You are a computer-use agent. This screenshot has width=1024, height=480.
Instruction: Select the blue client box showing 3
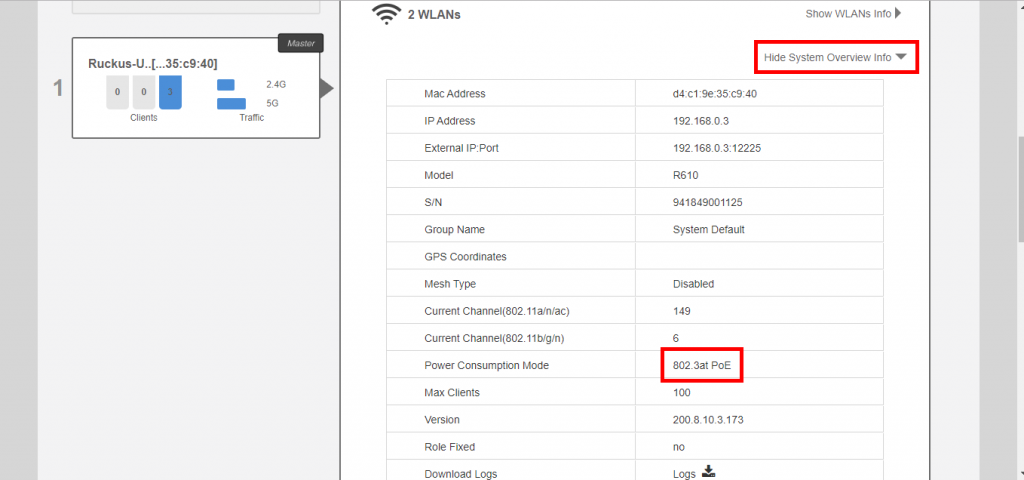(170, 92)
